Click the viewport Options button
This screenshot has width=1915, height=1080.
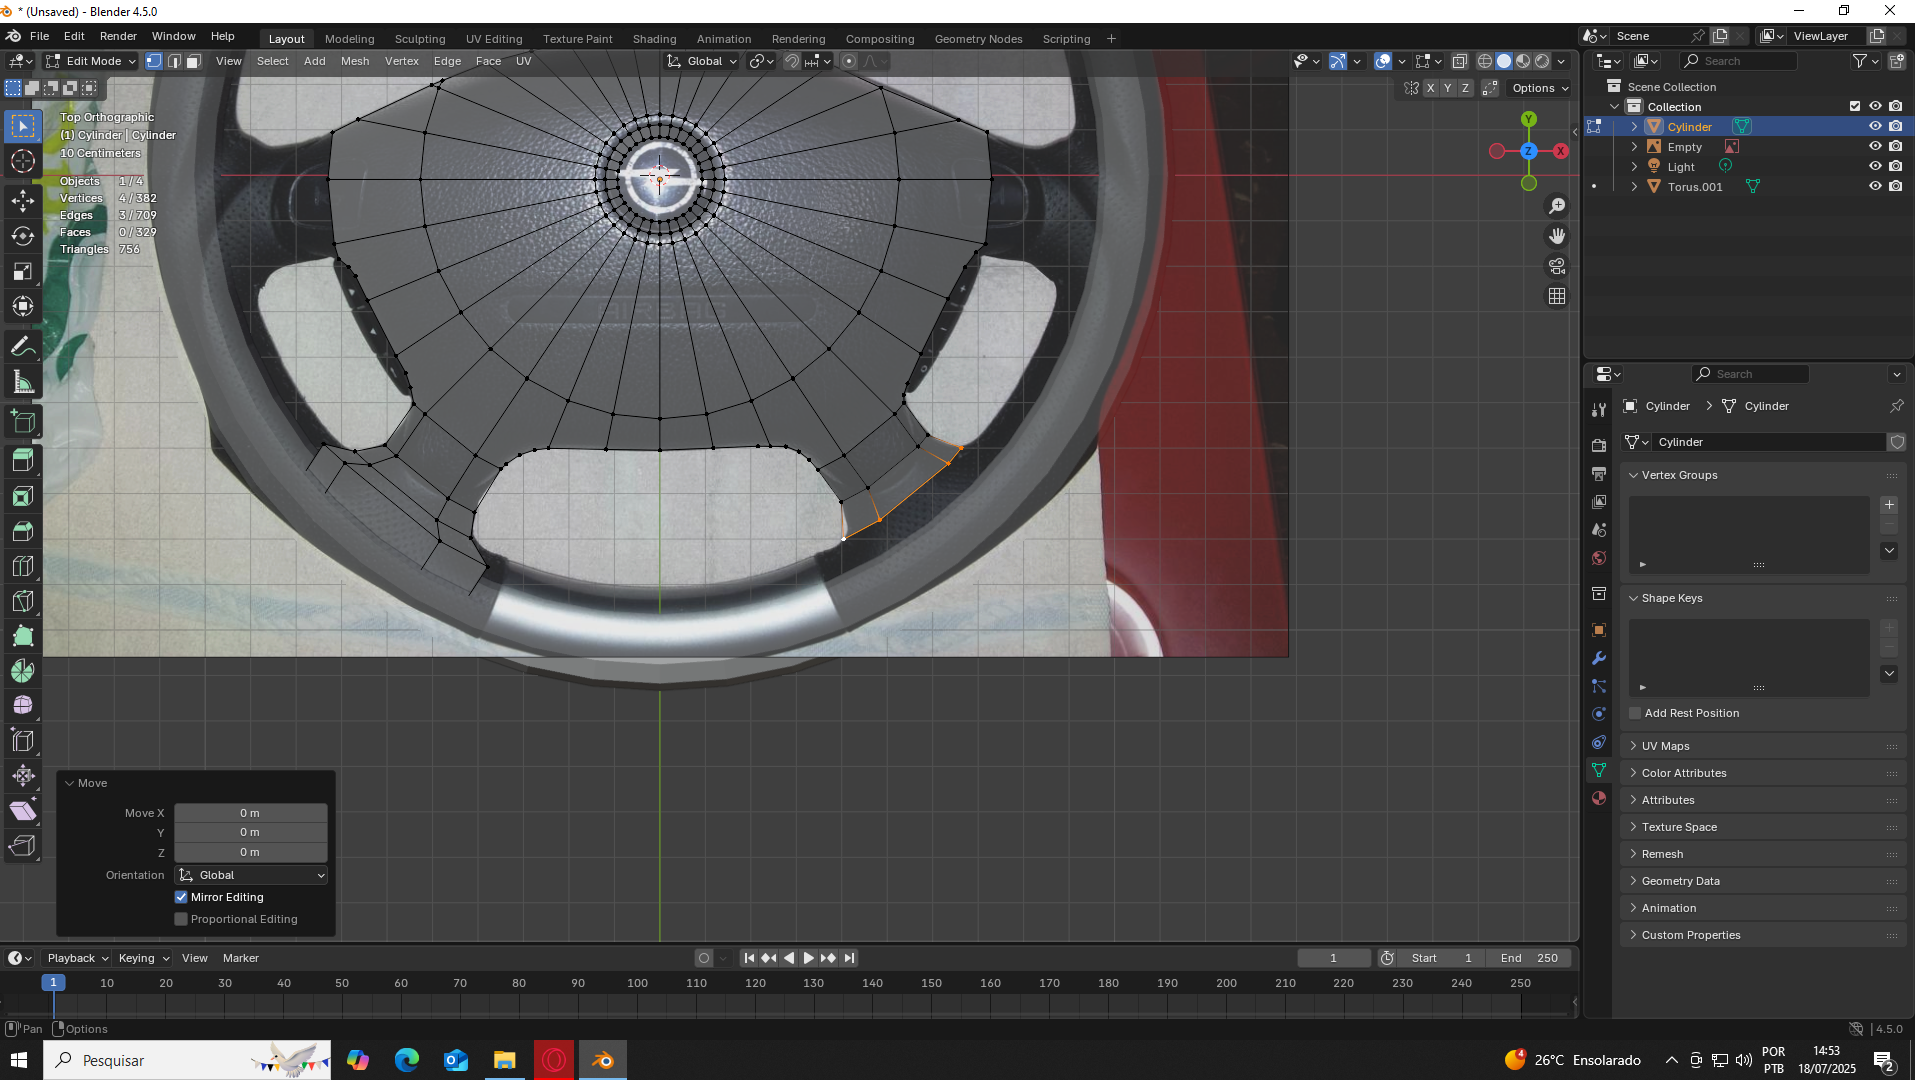[x=1539, y=88]
